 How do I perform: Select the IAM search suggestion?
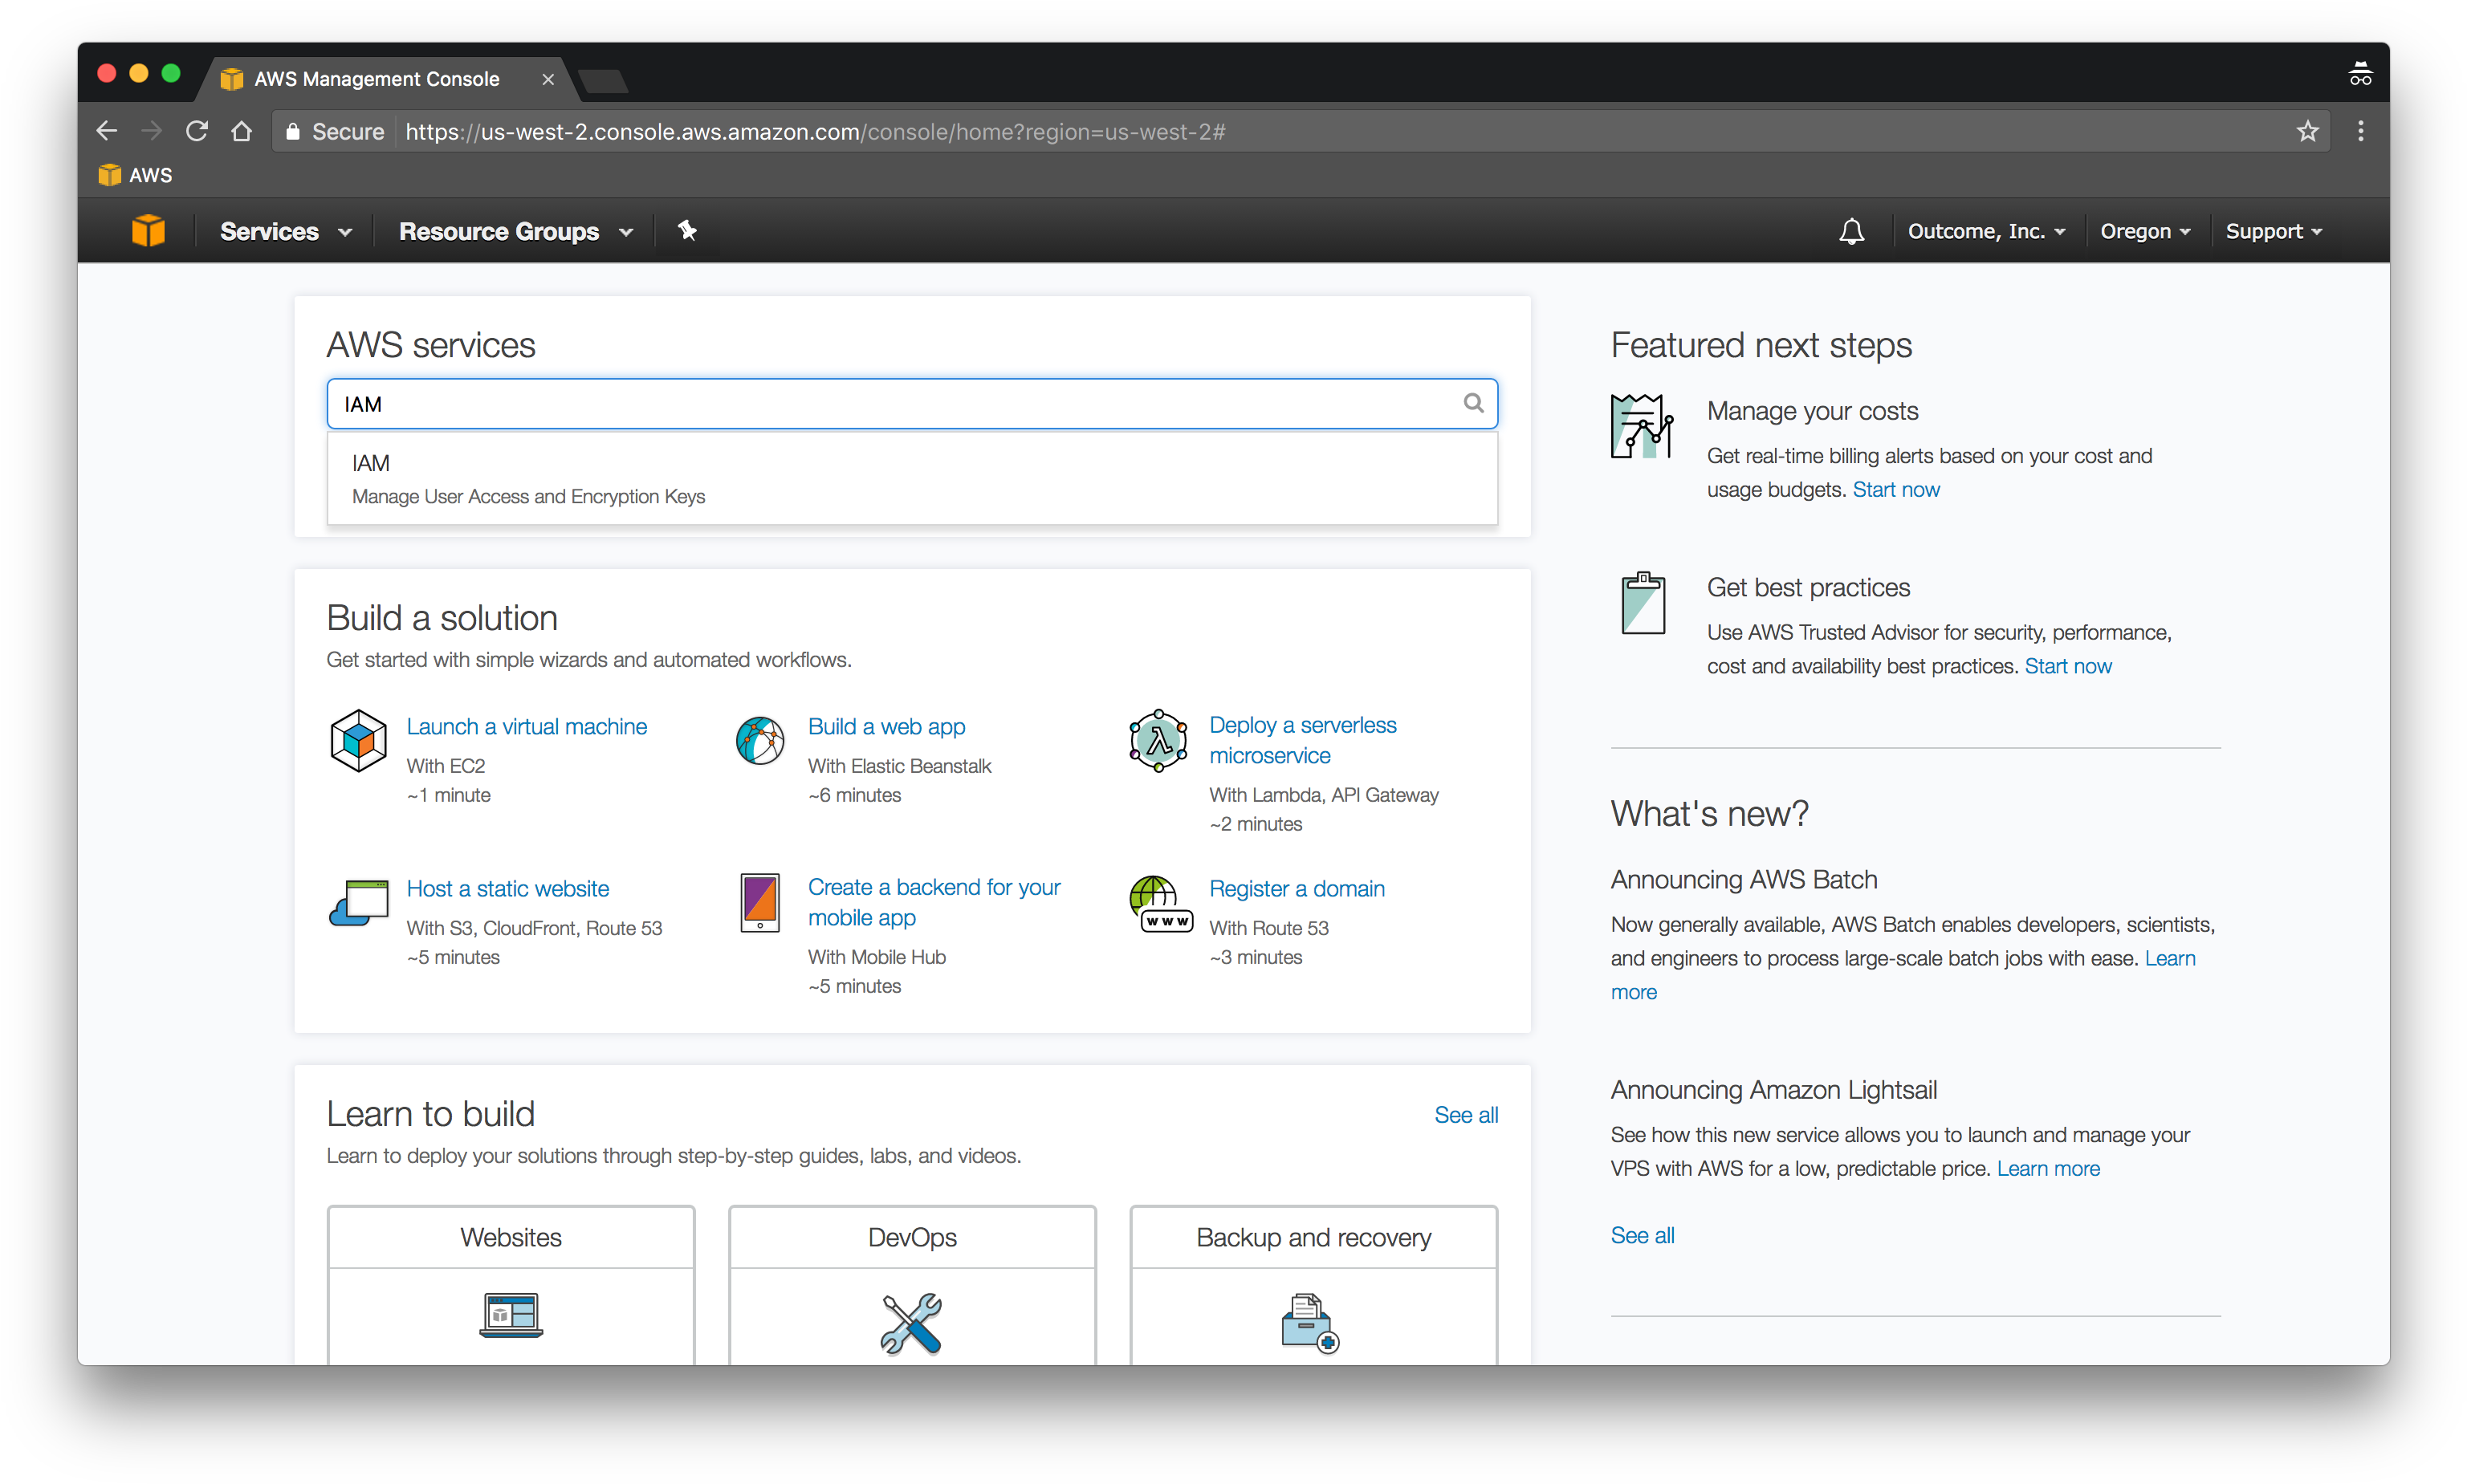911,478
